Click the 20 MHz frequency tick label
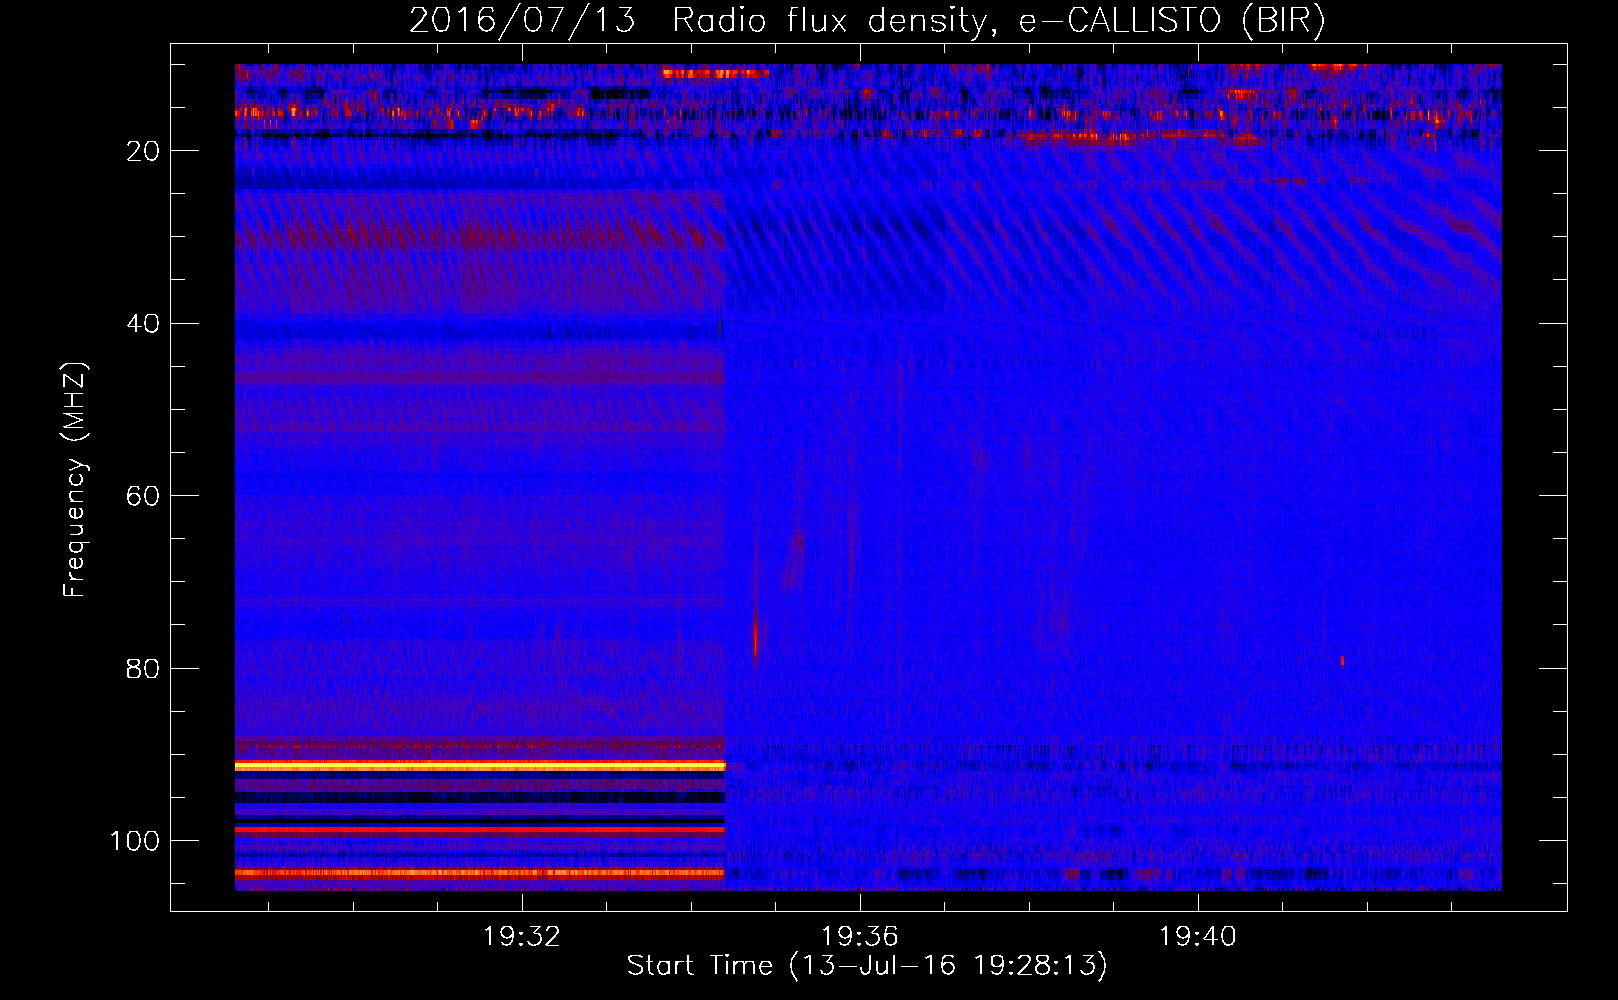The height and width of the screenshot is (1000, 1618). tap(143, 151)
